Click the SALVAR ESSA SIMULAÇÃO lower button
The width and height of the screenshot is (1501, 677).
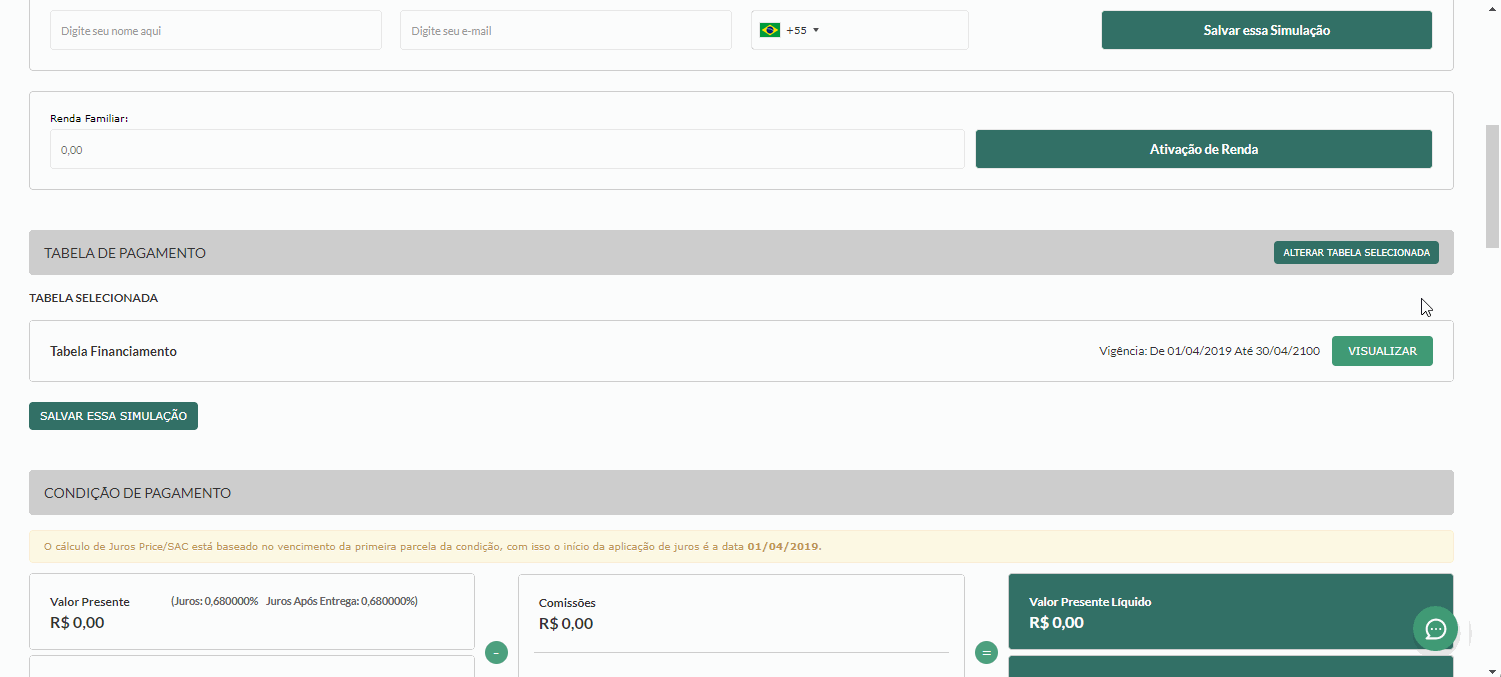click(113, 416)
